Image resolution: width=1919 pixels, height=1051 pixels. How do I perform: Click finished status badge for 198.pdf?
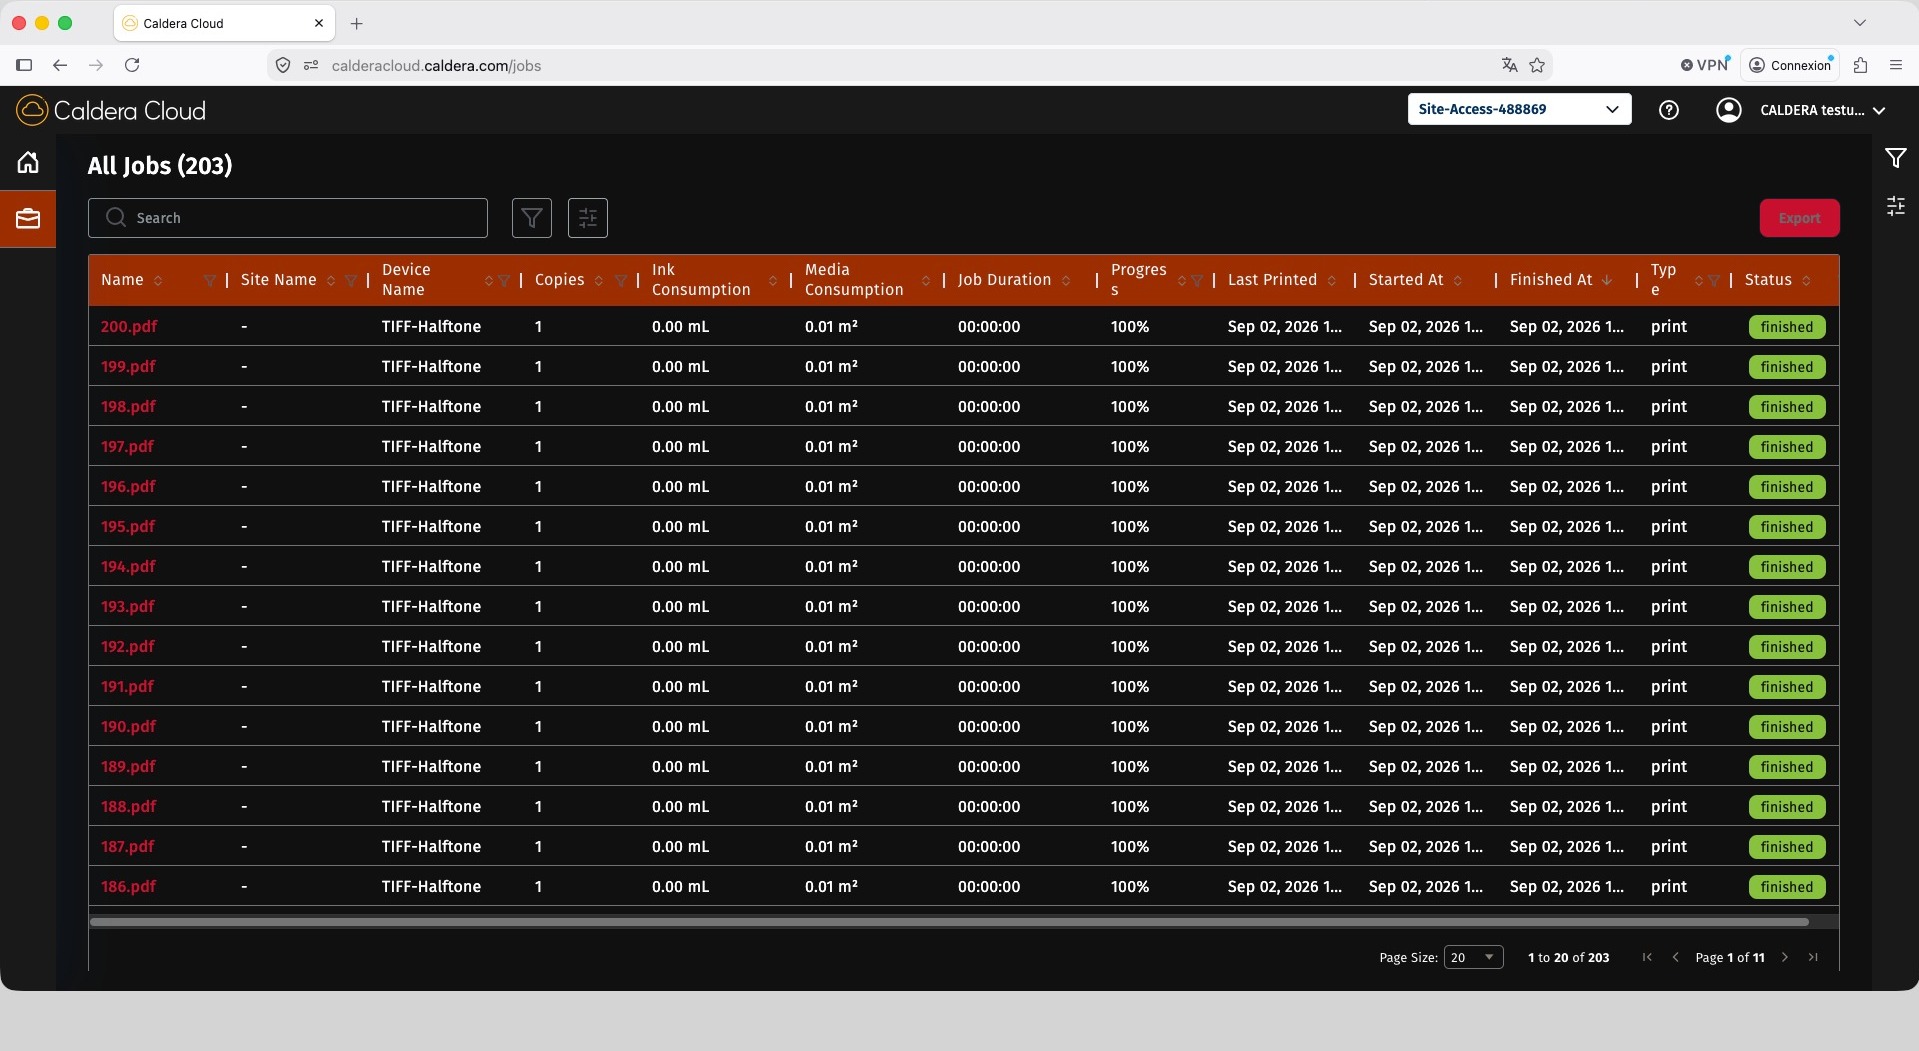(1787, 407)
